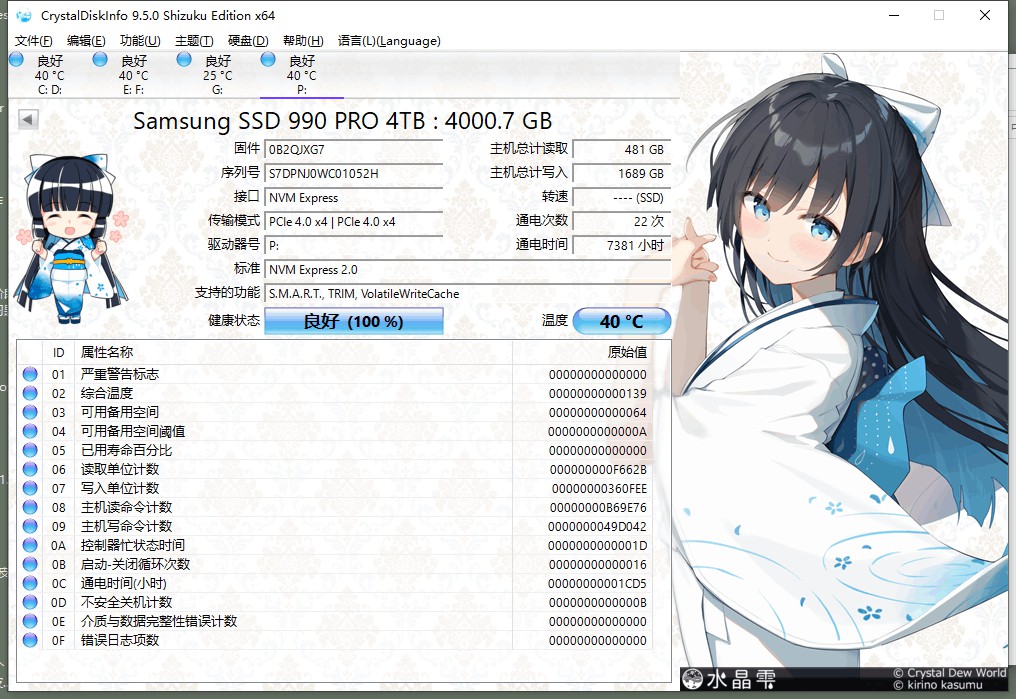Viewport: 1016px width, 699px height.
Task: Click the power-on time value 7381 小时
Action: pyautogui.click(x=622, y=246)
